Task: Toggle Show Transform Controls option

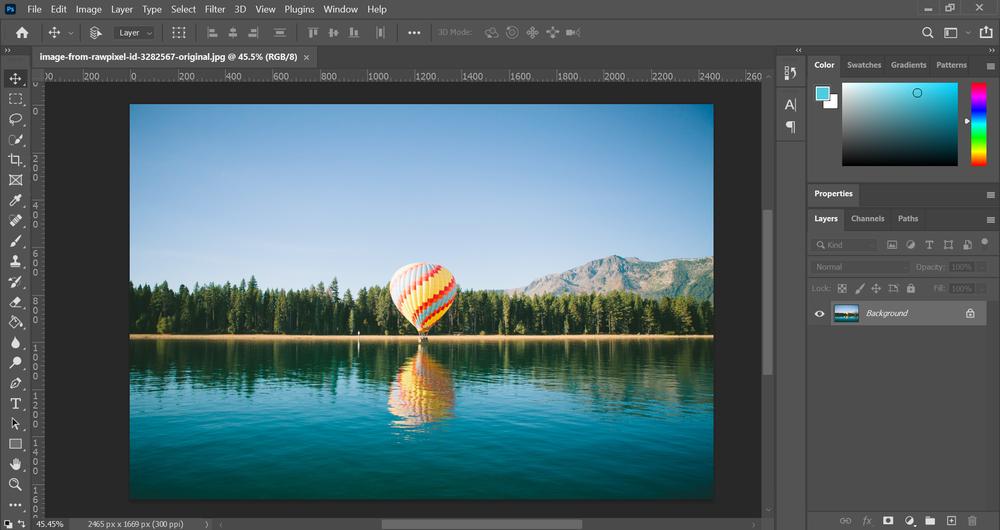Action: [179, 33]
